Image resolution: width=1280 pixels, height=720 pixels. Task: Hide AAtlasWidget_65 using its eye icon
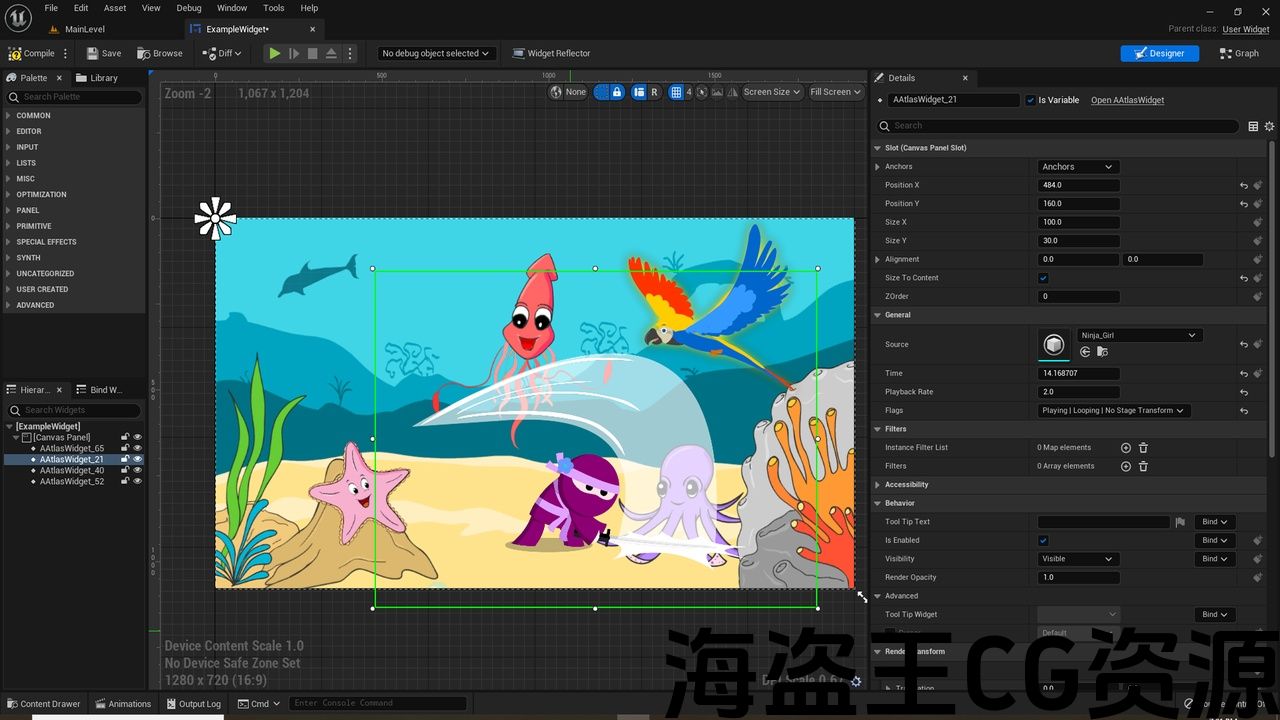138,448
